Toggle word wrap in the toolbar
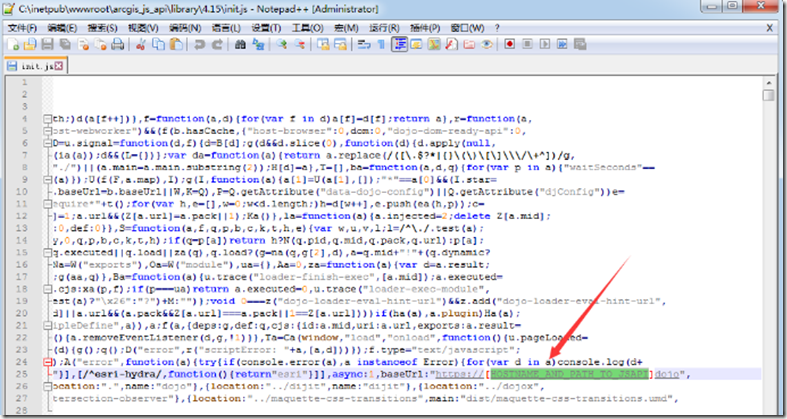787x419 pixels. coord(364,44)
